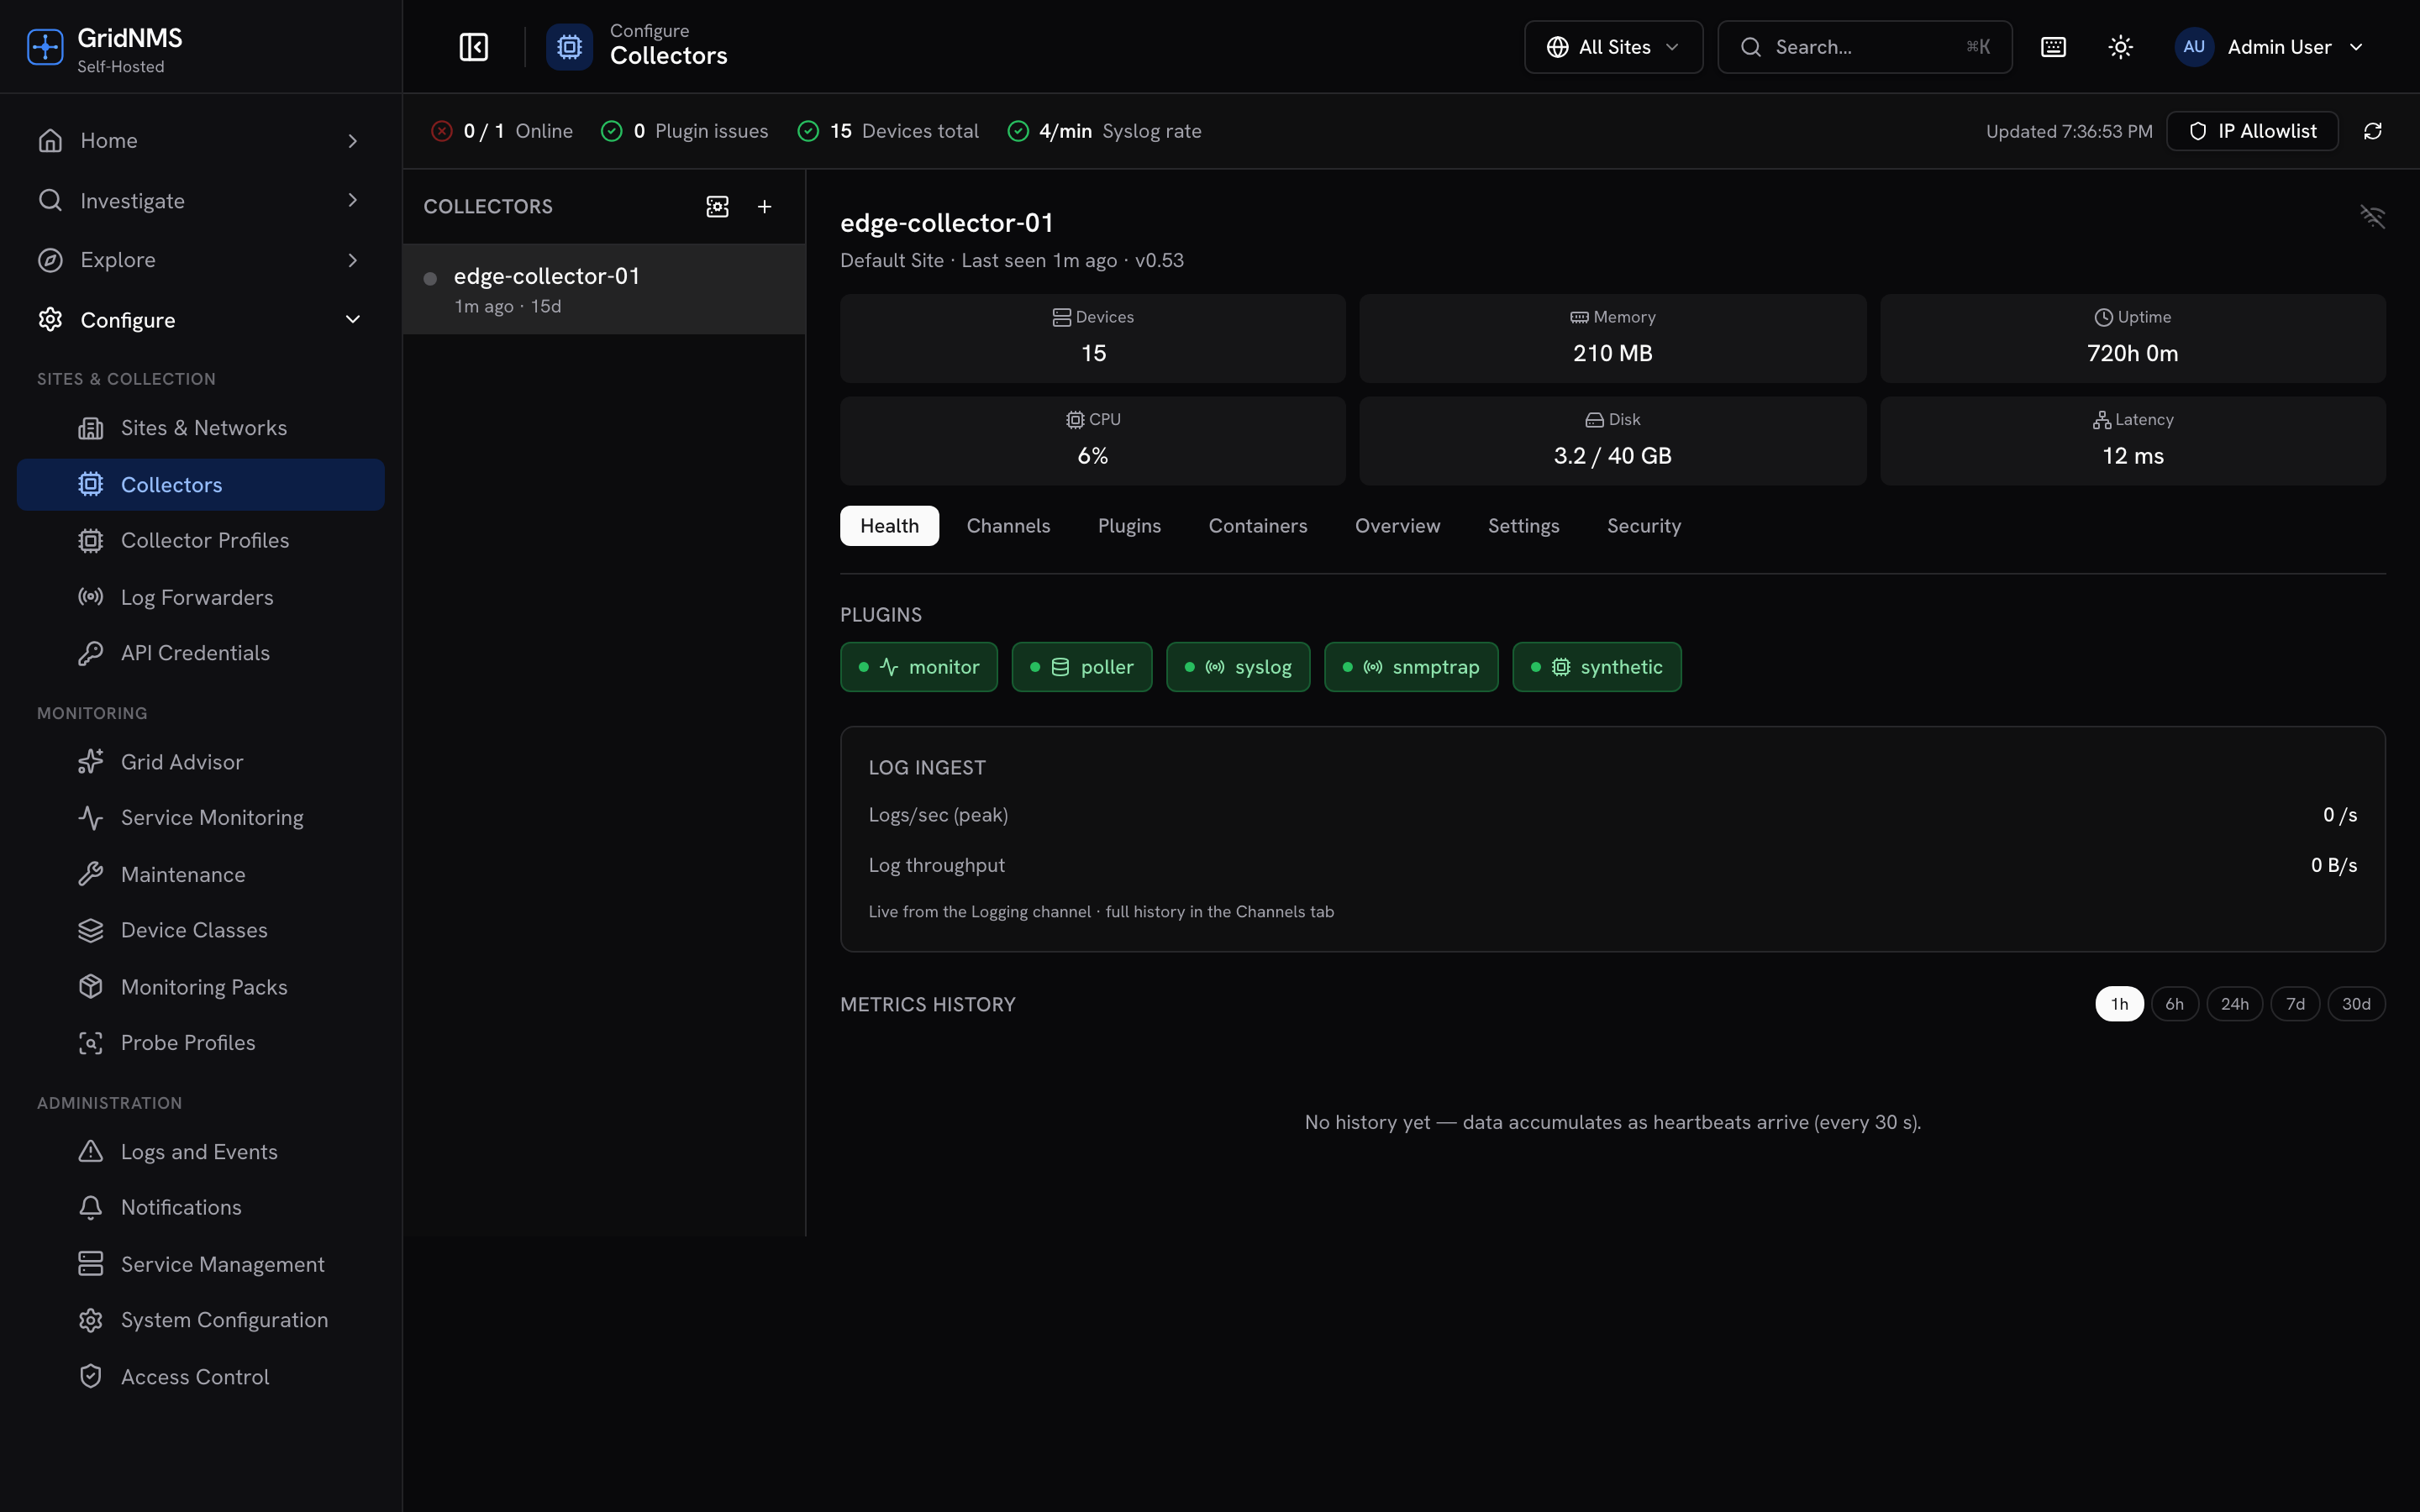Expand the Home menu chevron
Screen dimensions: 2420x1512
(352, 141)
